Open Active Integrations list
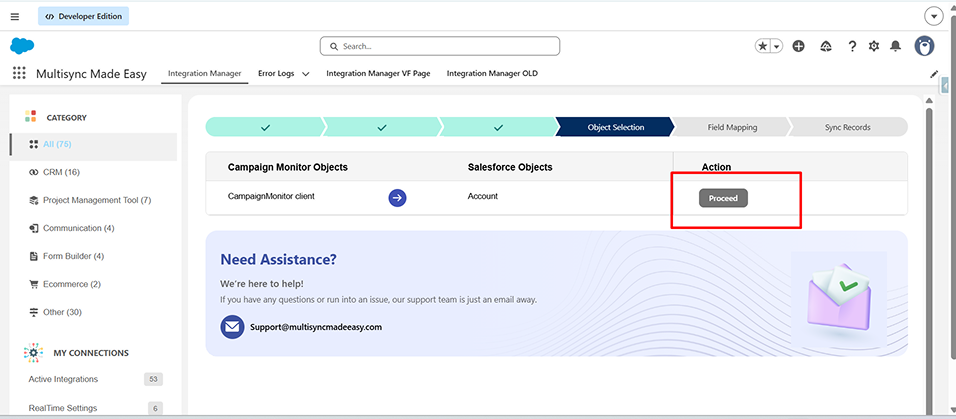The height and width of the screenshot is (419, 956). [x=63, y=379]
